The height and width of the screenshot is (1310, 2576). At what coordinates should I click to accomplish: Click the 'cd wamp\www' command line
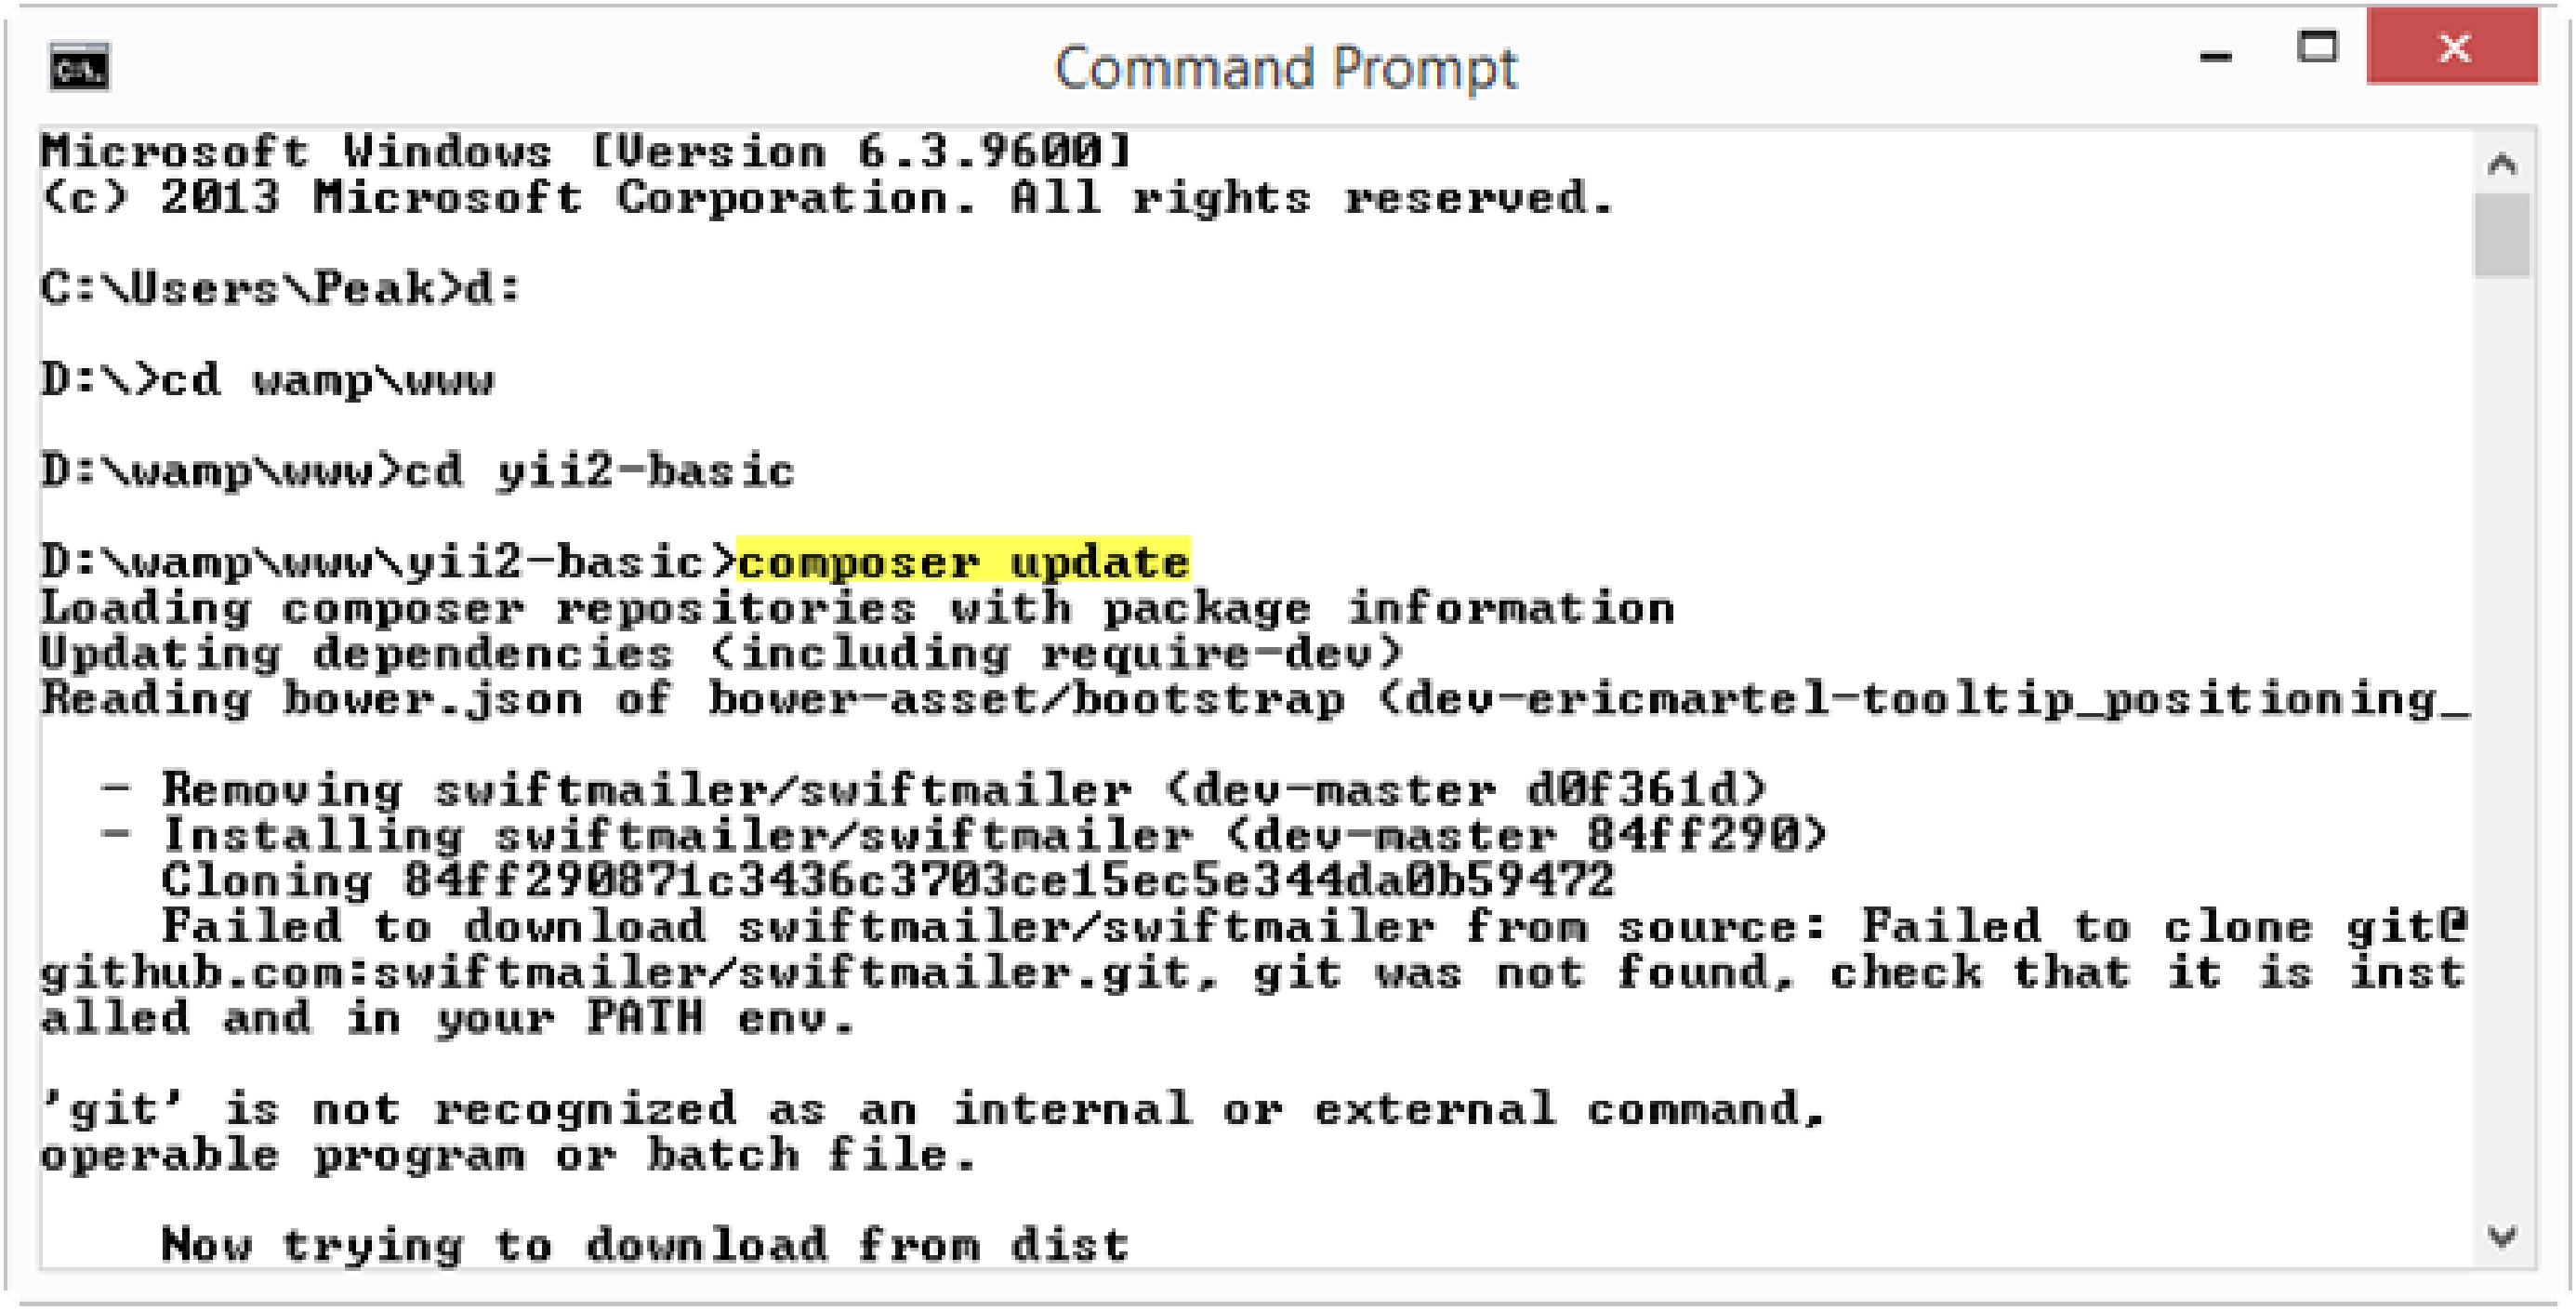tap(267, 381)
